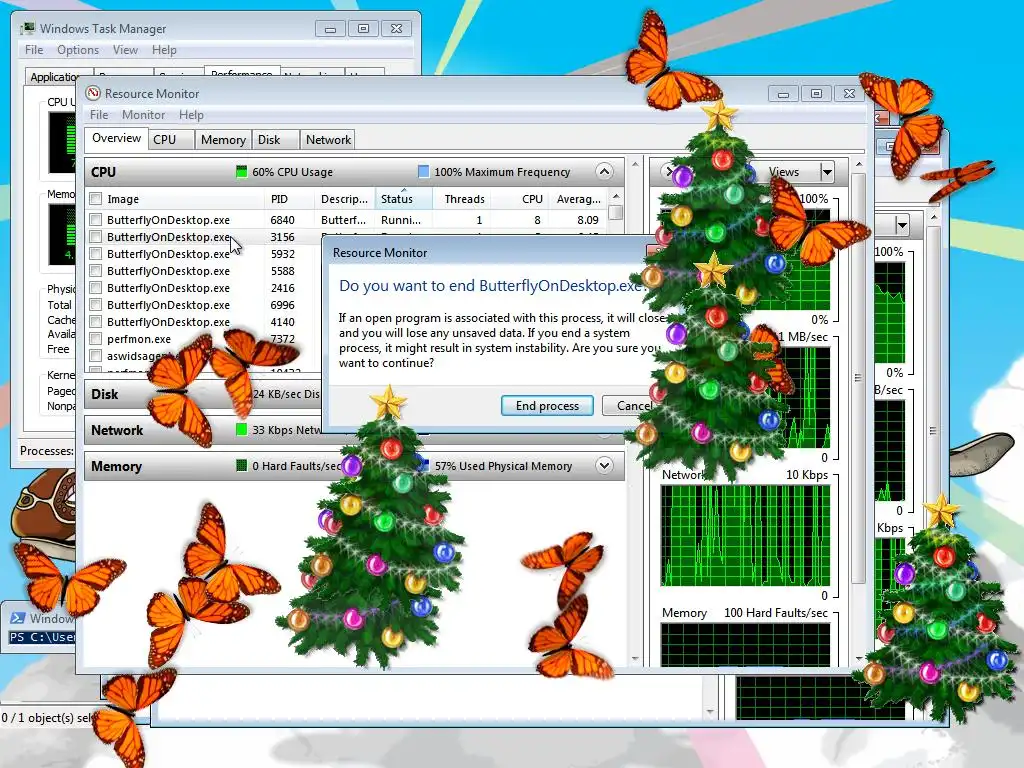Expand the Disk section bar

[202, 394]
